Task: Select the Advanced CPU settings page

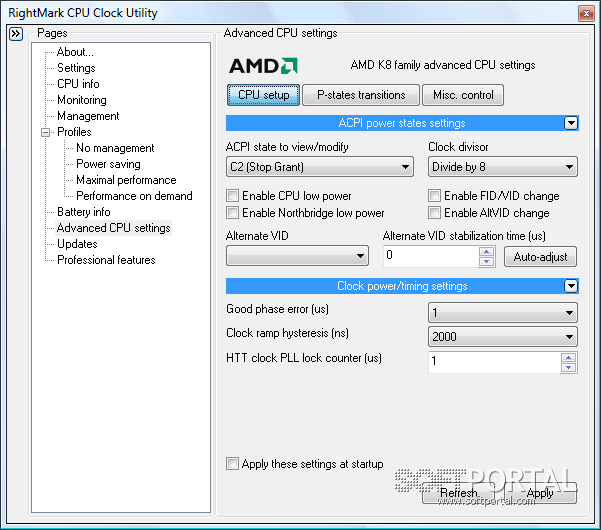Action: [113, 228]
